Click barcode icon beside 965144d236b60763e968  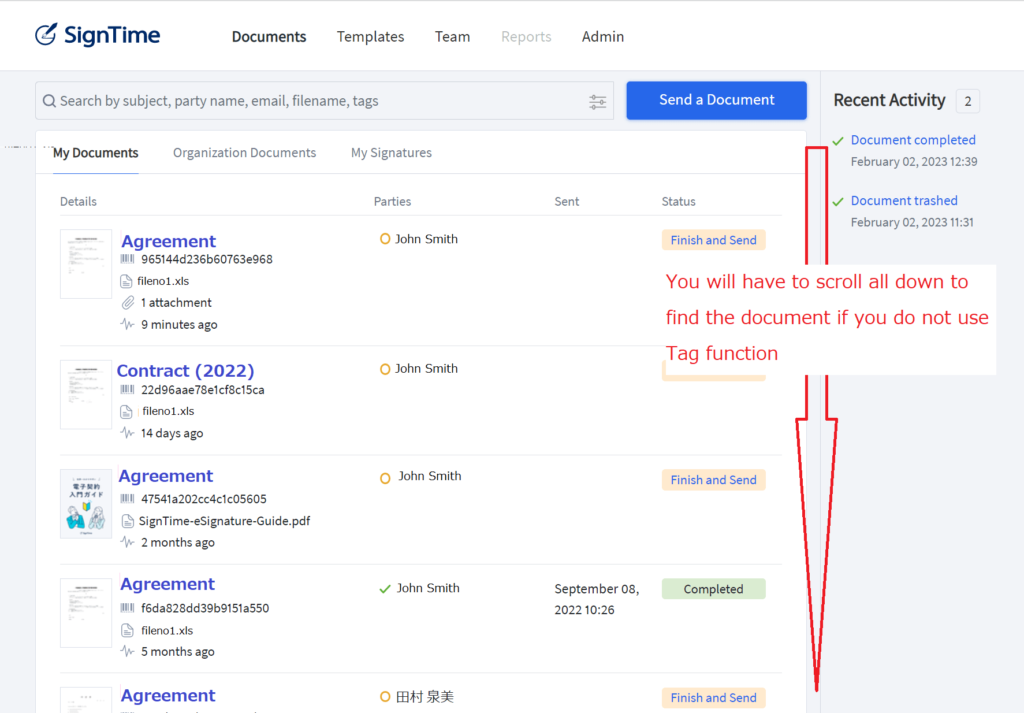[x=127, y=259]
